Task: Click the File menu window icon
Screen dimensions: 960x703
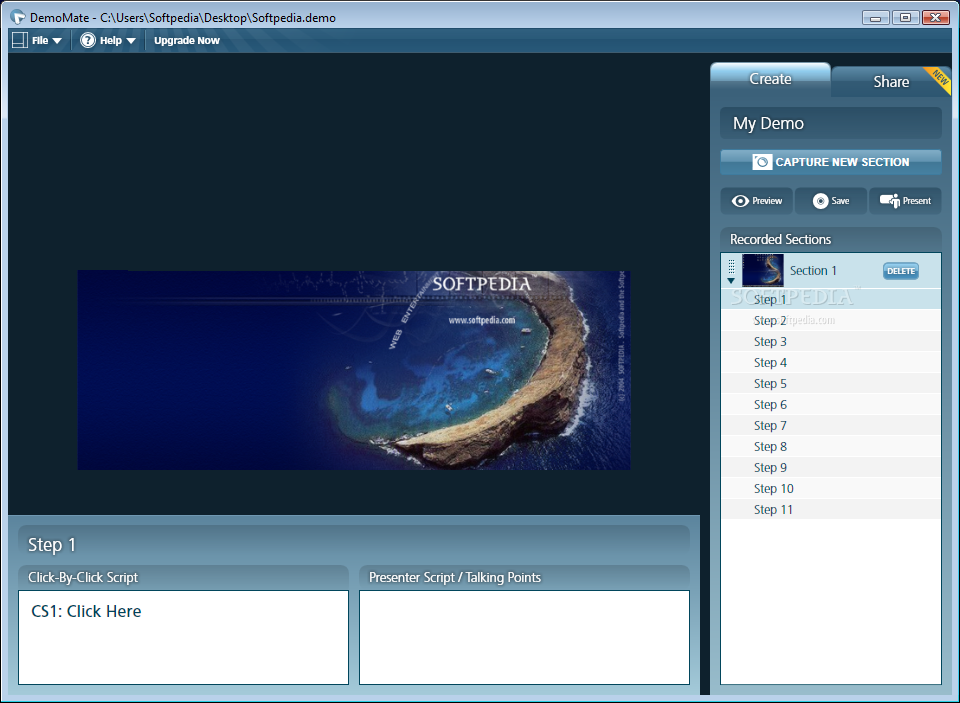Action: pos(20,40)
